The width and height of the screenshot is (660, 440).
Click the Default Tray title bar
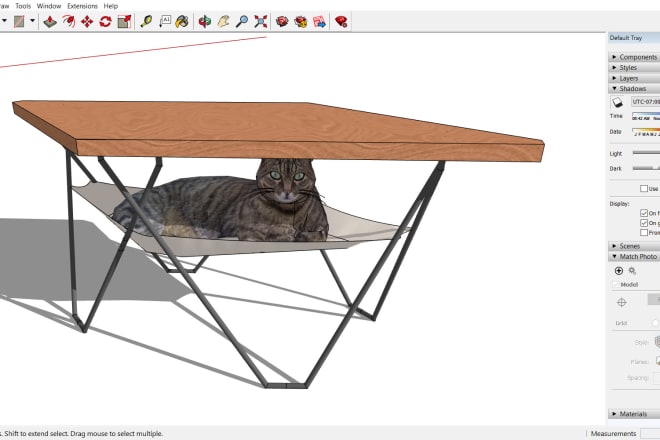[x=634, y=38]
